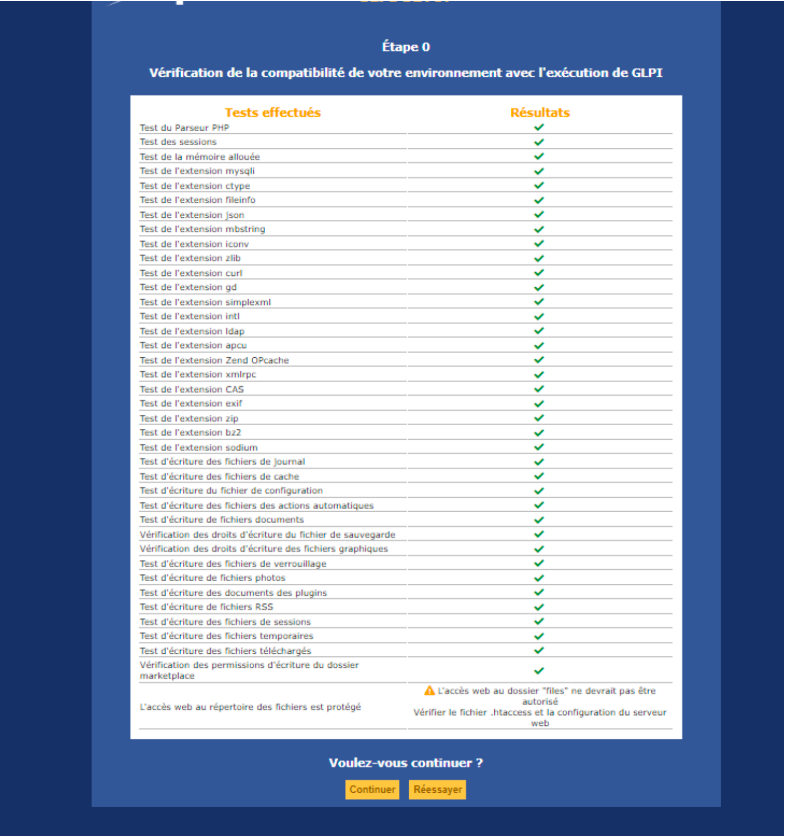This screenshot has height=836, width=785.
Task: Click "L'accès web au répertoire des fichiers" label
Action: [x=236, y=707]
